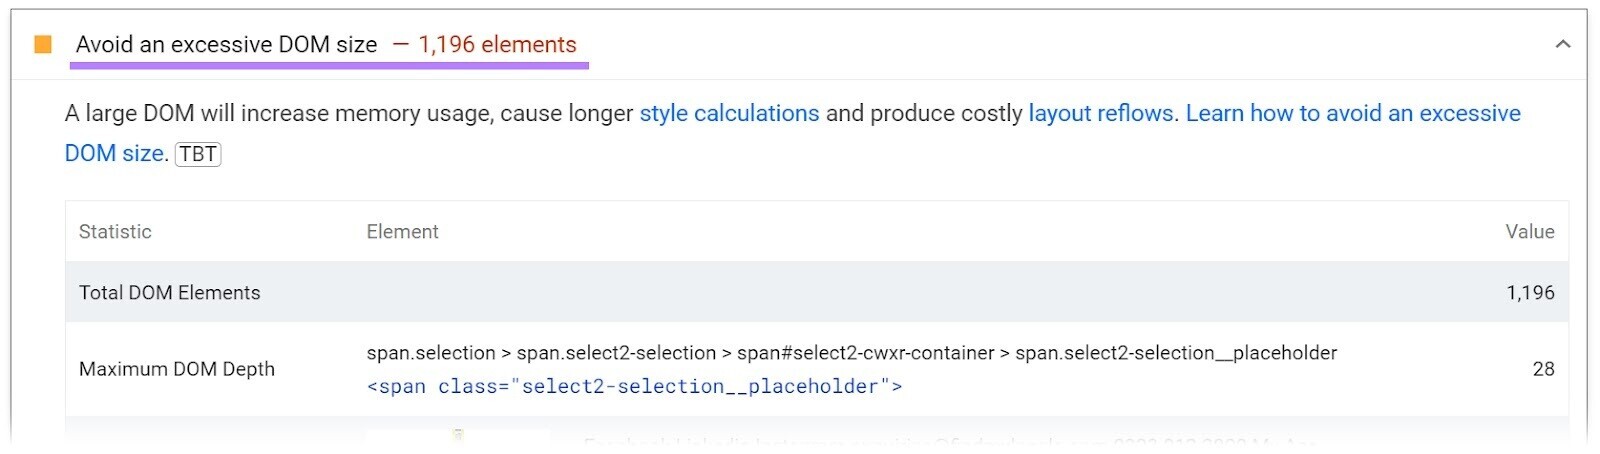The image size is (1600, 454).
Task: Collapse the DOM size audit chevron
Action: [x=1562, y=44]
